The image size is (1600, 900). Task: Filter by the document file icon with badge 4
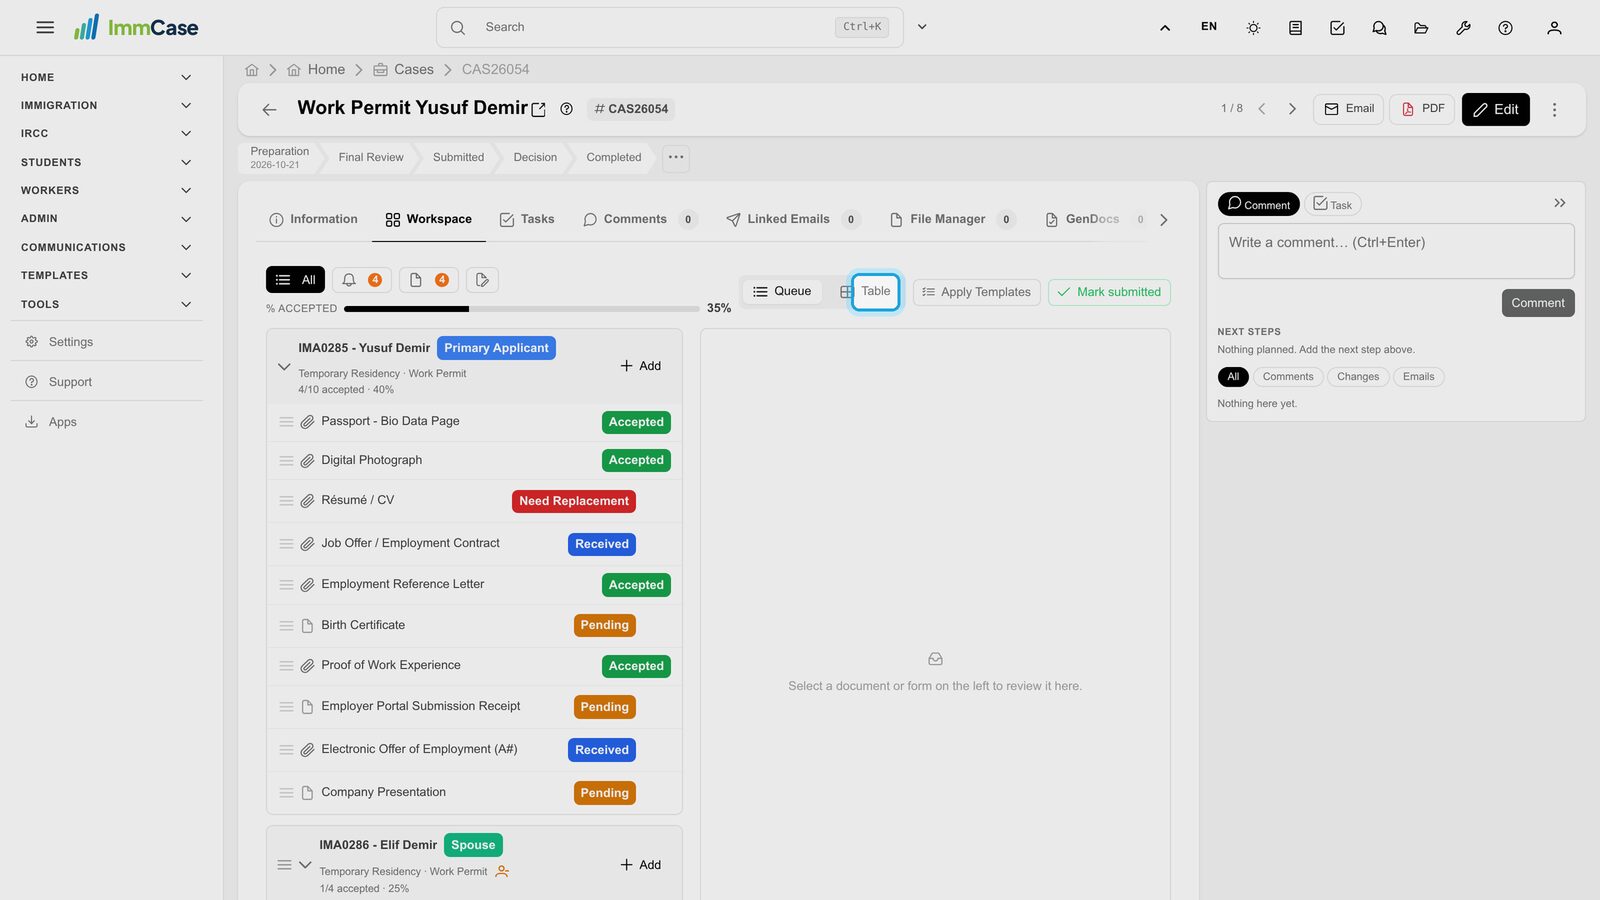coord(428,280)
